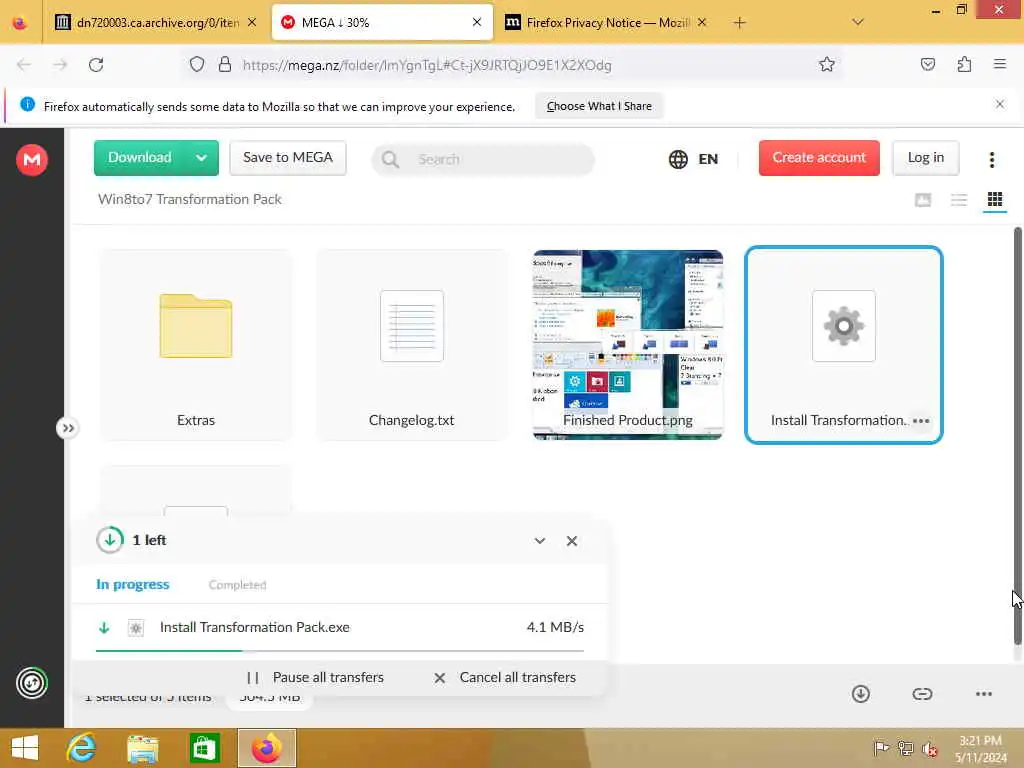Cancel all transfers
Viewport: 1024px width, 768px height.
(x=505, y=678)
